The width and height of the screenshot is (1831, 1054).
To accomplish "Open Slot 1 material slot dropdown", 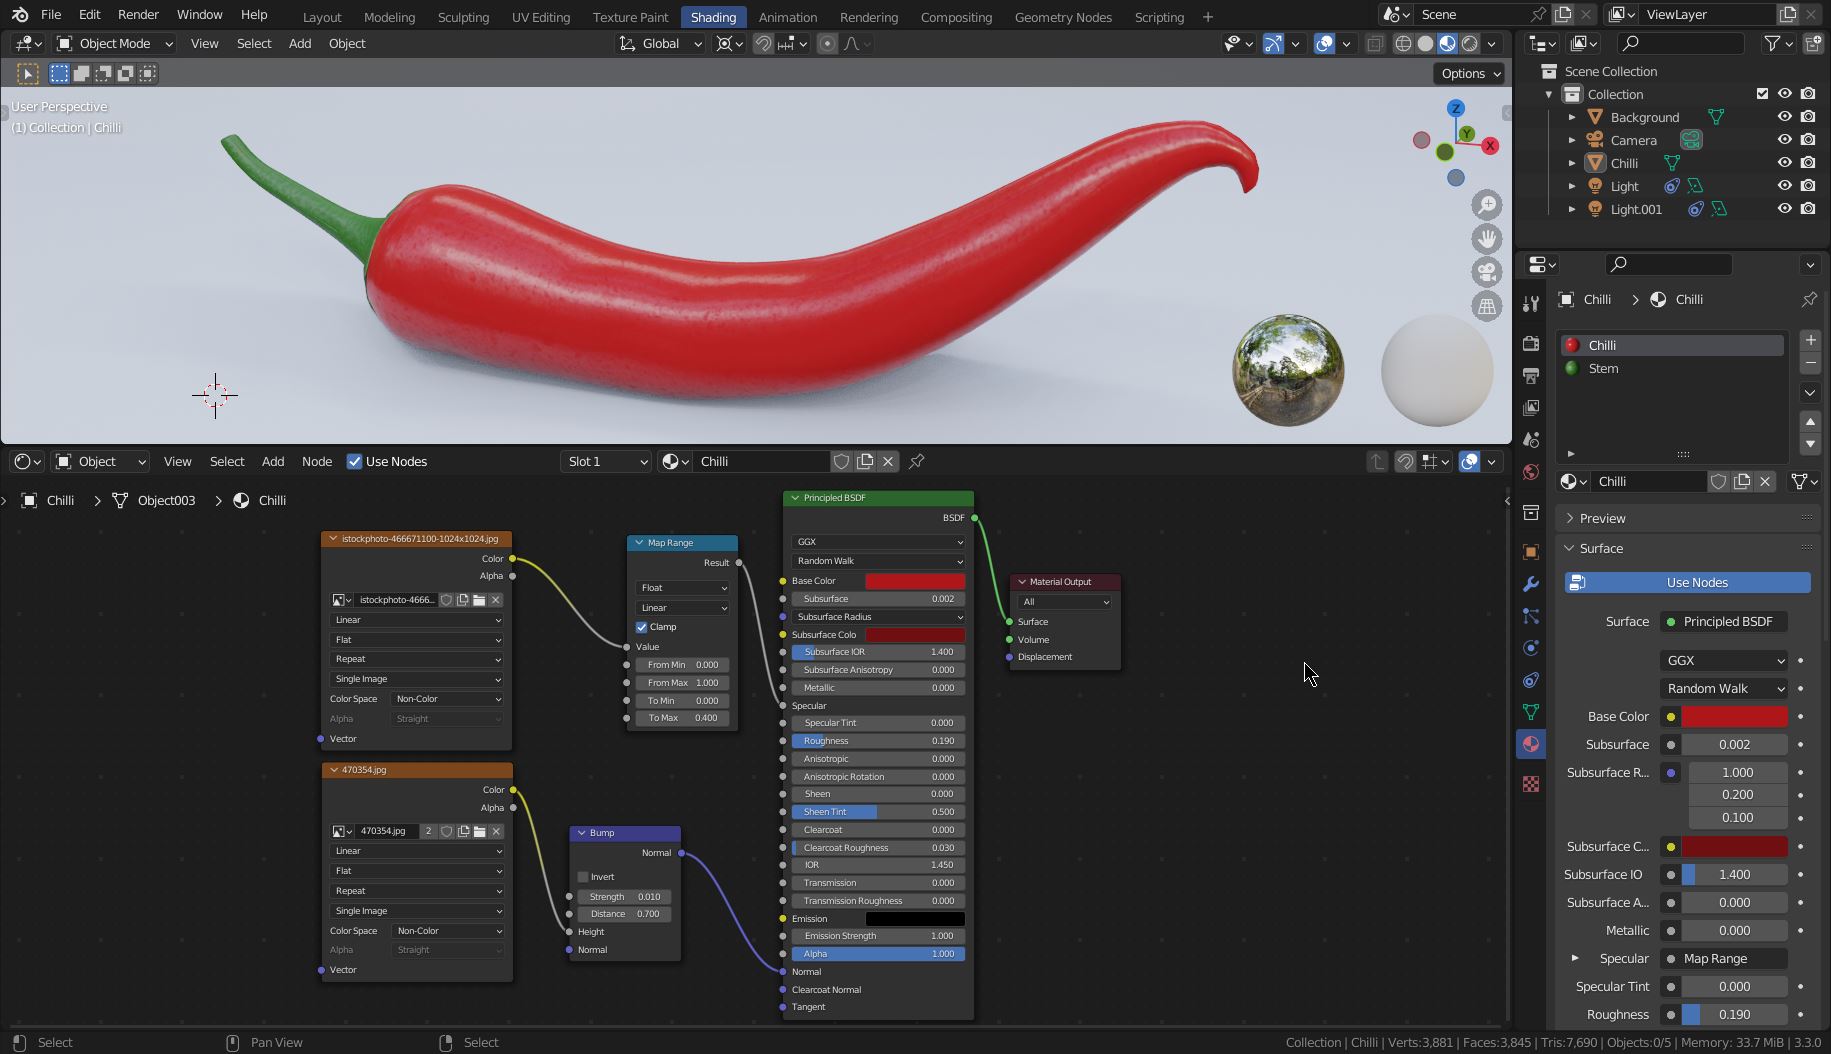I will pos(606,461).
